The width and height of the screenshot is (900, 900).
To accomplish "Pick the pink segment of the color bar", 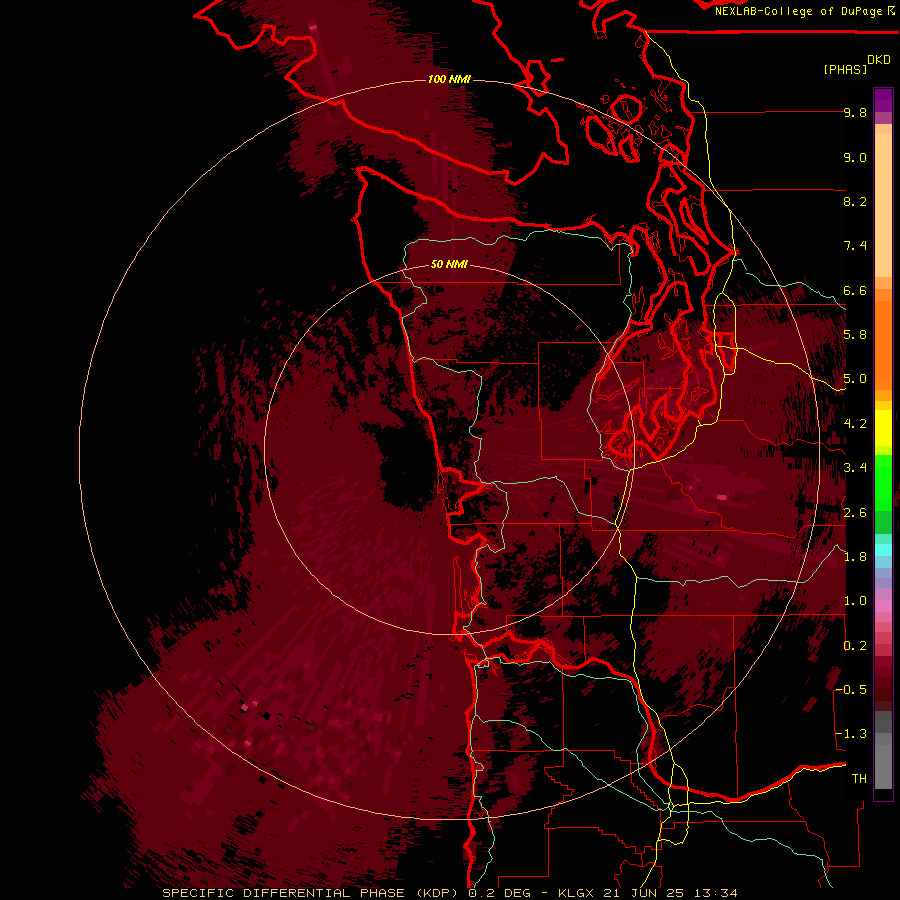I will tap(883, 606).
